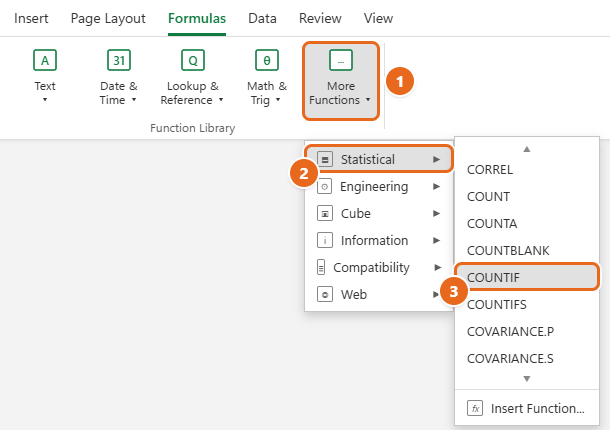The height and width of the screenshot is (430, 610).
Task: Switch to the Data tab
Action: coord(262,18)
